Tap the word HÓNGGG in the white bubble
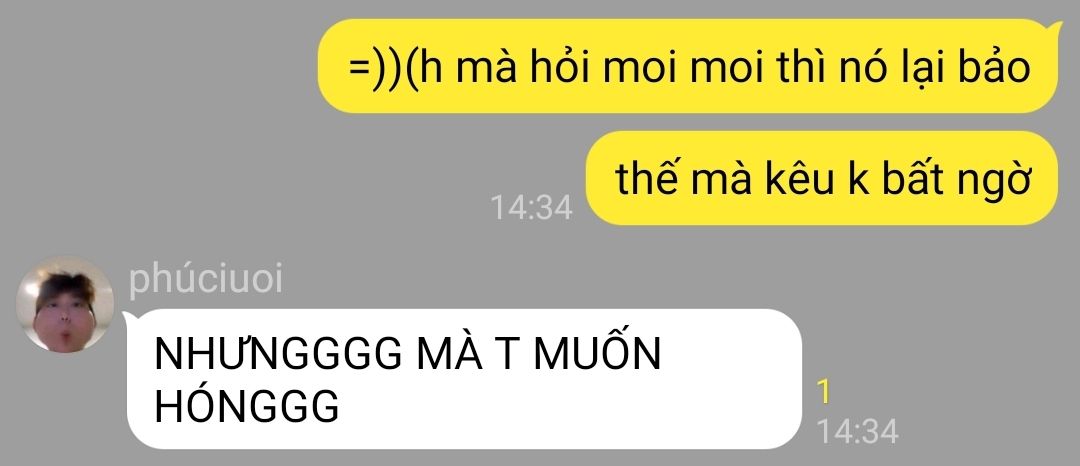 coord(247,406)
